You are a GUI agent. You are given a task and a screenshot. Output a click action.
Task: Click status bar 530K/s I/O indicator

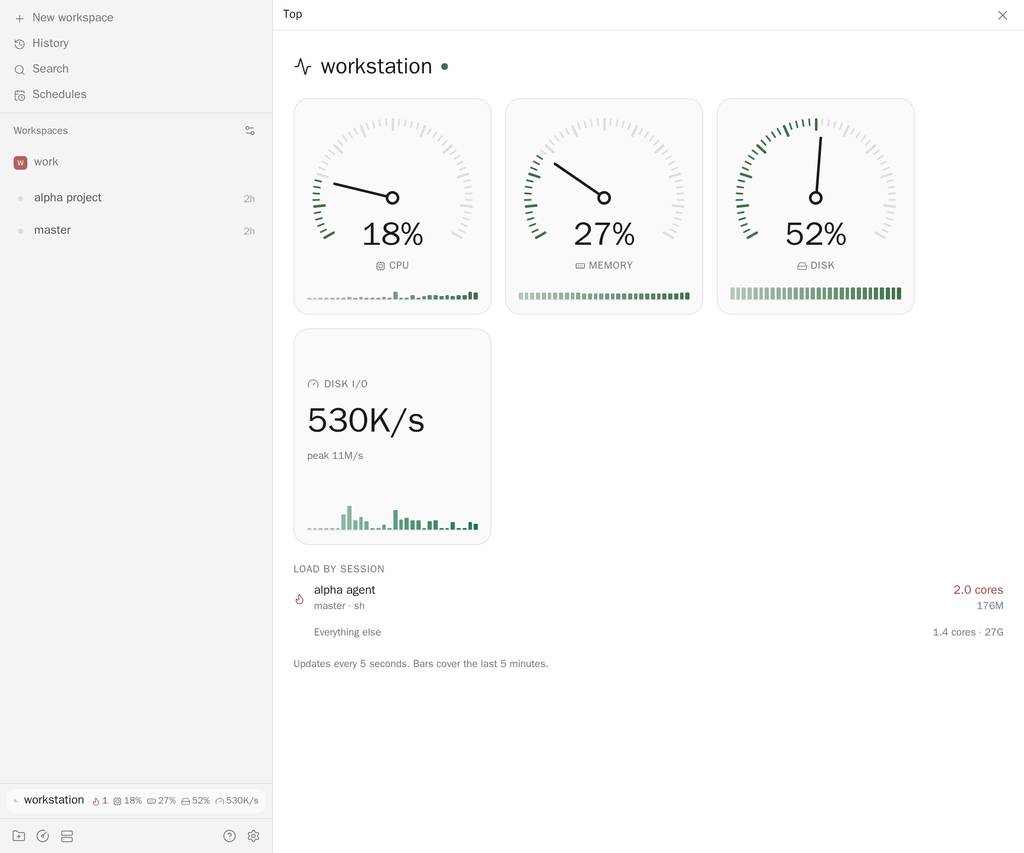coord(237,801)
